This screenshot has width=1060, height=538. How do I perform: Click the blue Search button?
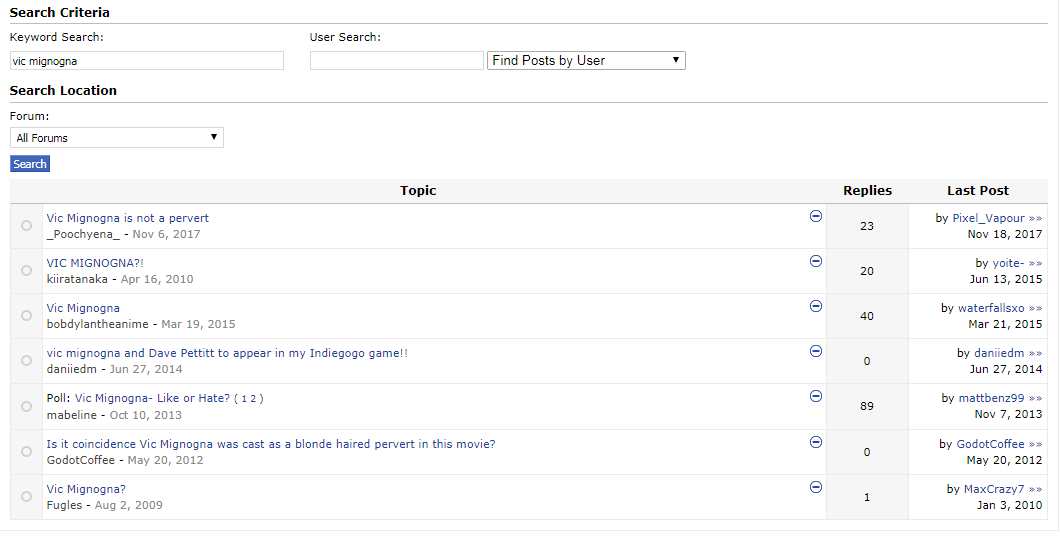coord(30,164)
